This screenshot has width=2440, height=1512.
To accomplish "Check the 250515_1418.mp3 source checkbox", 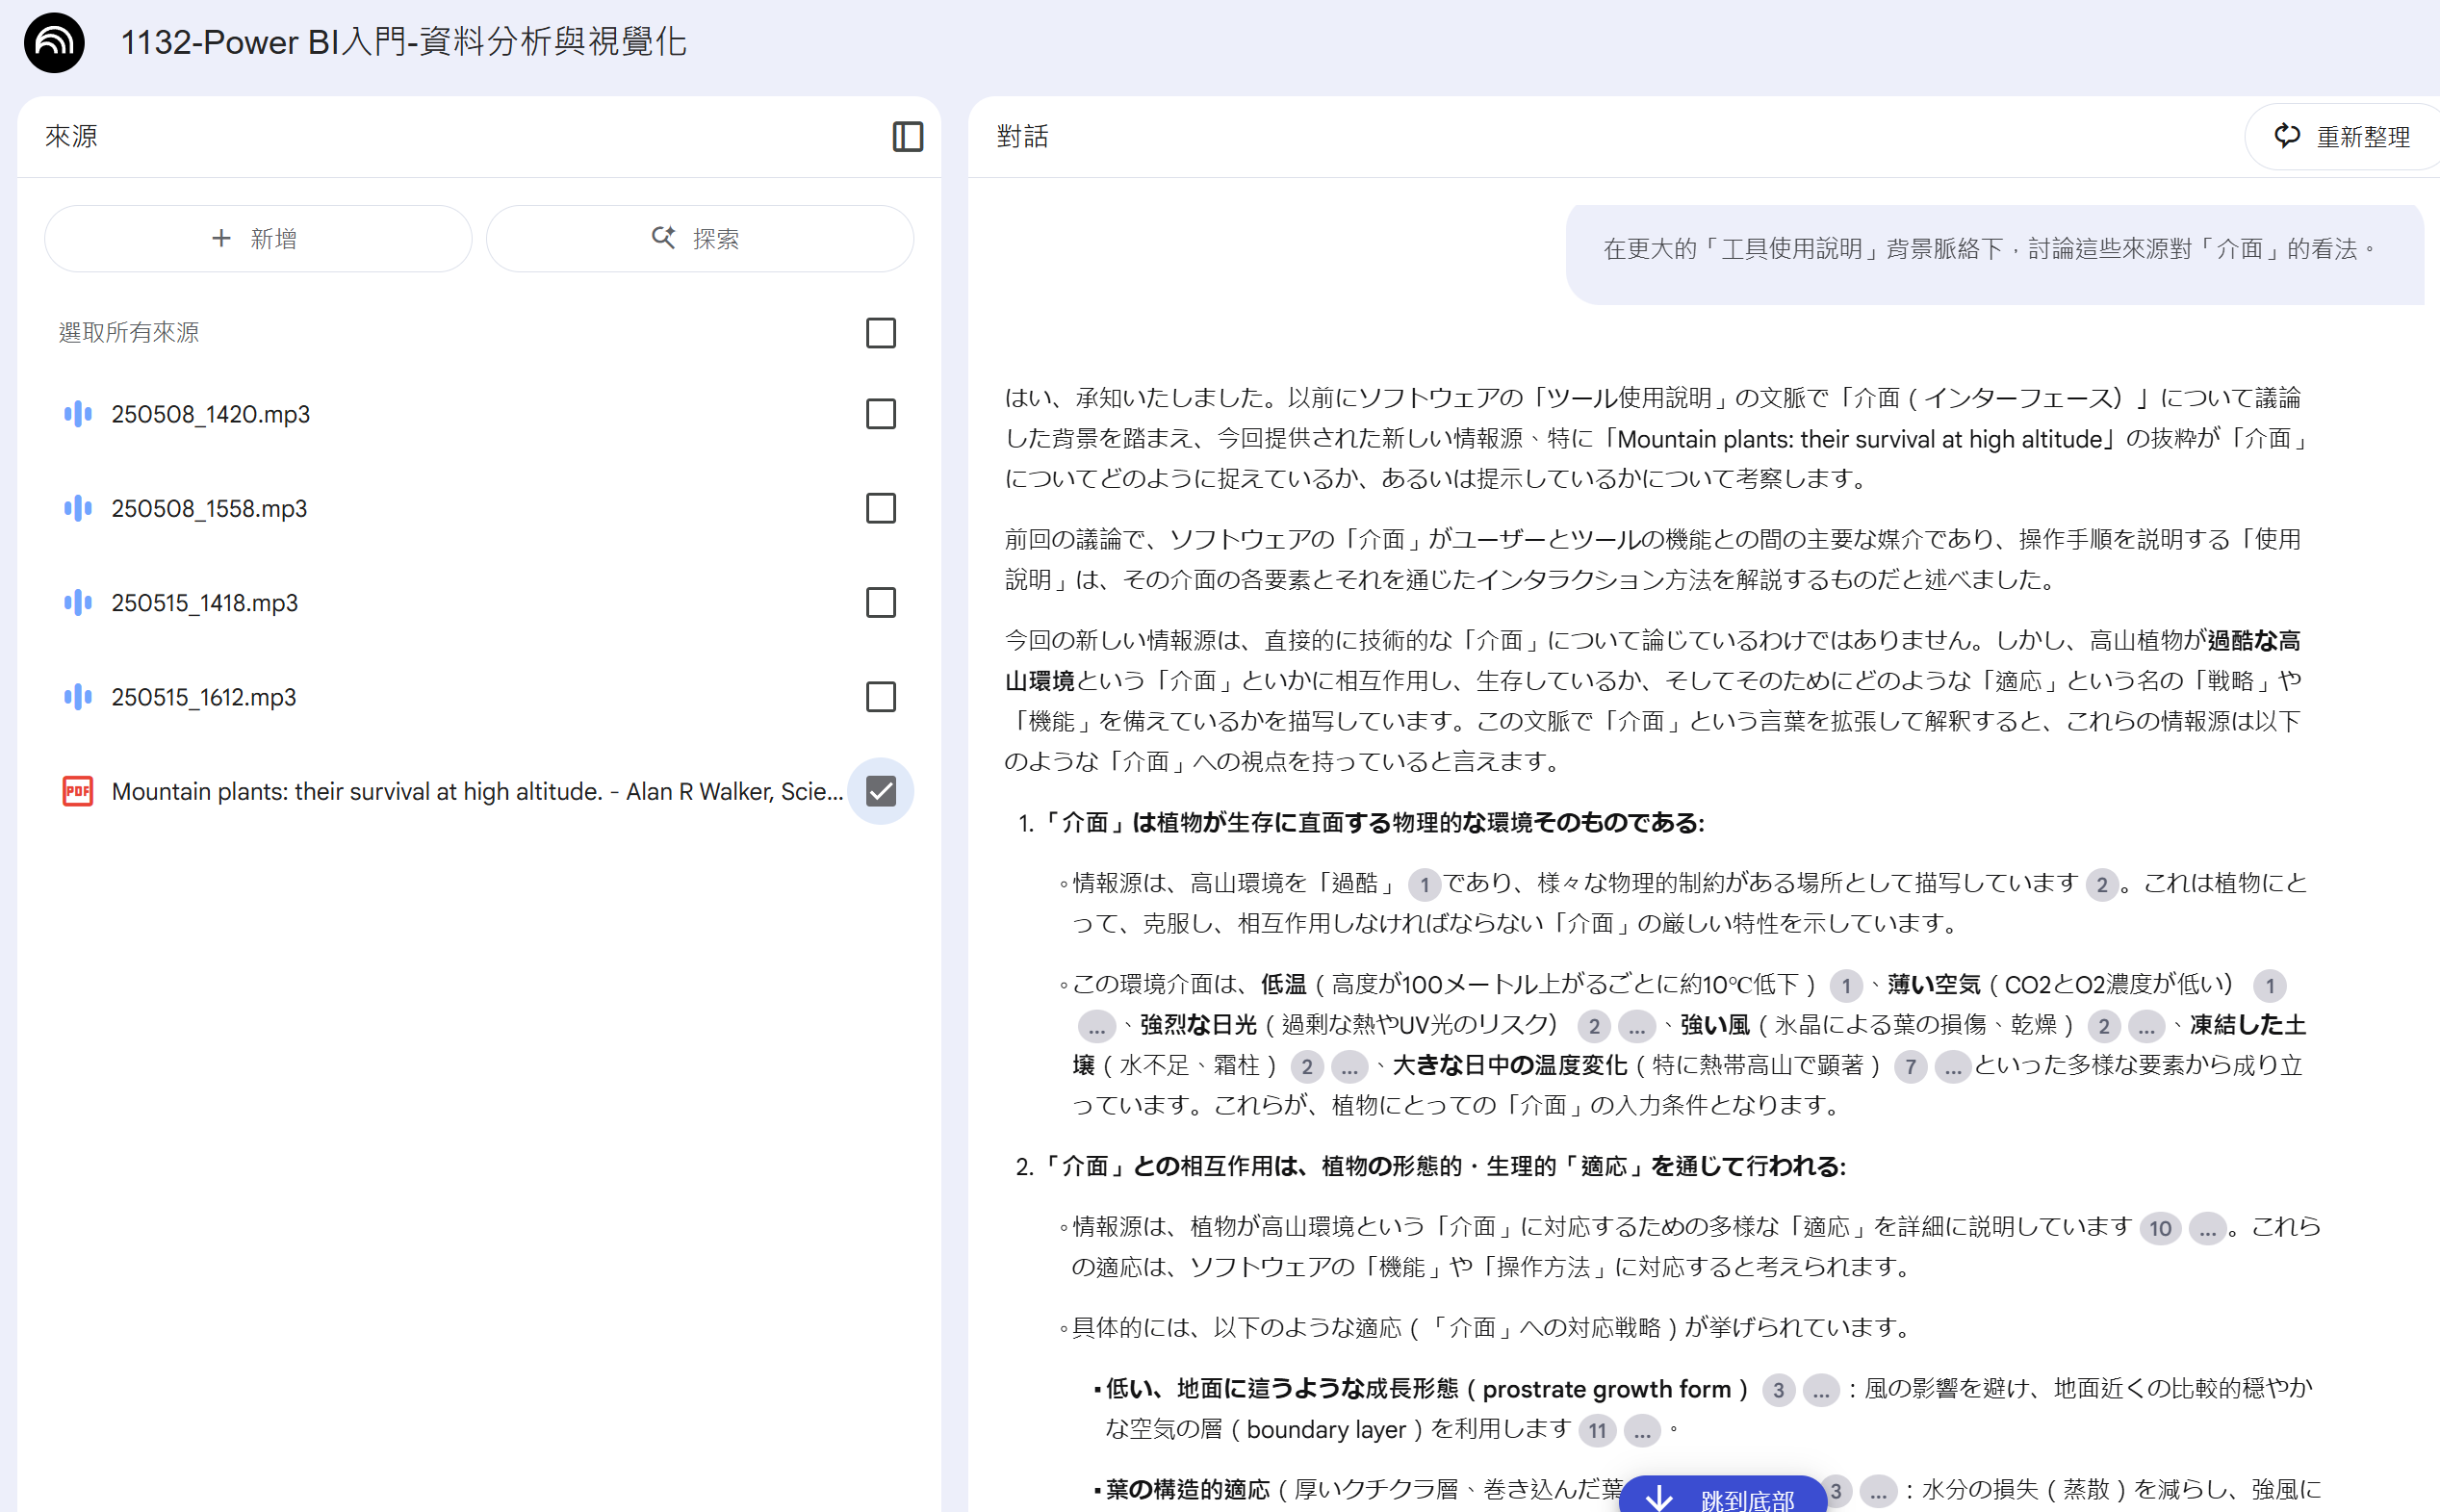I will [880, 602].
